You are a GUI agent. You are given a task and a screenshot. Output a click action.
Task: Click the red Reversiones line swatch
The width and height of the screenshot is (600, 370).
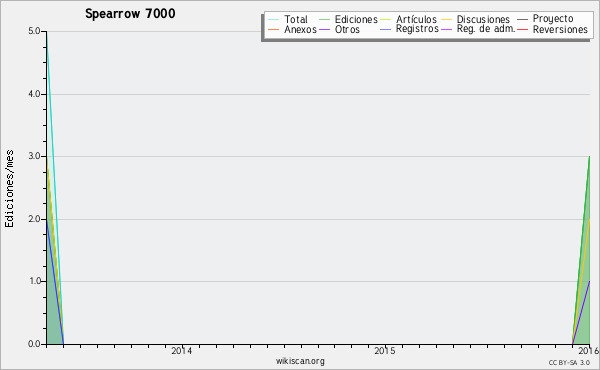click(x=522, y=29)
